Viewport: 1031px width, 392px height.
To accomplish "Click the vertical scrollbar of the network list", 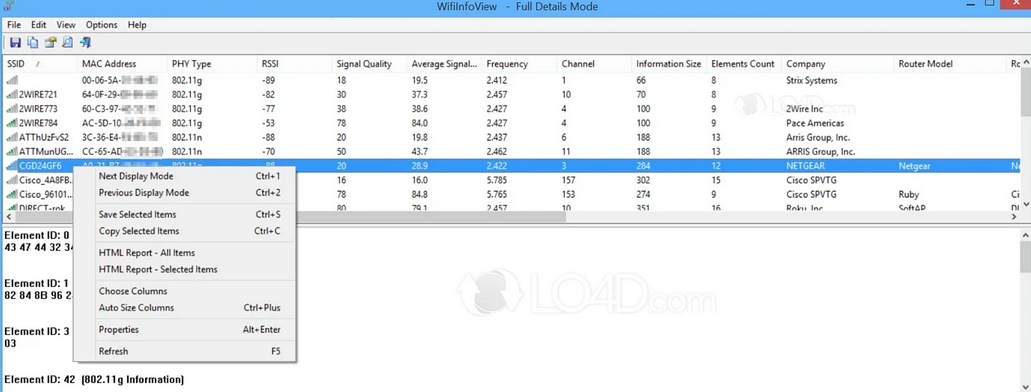I will 1025,135.
